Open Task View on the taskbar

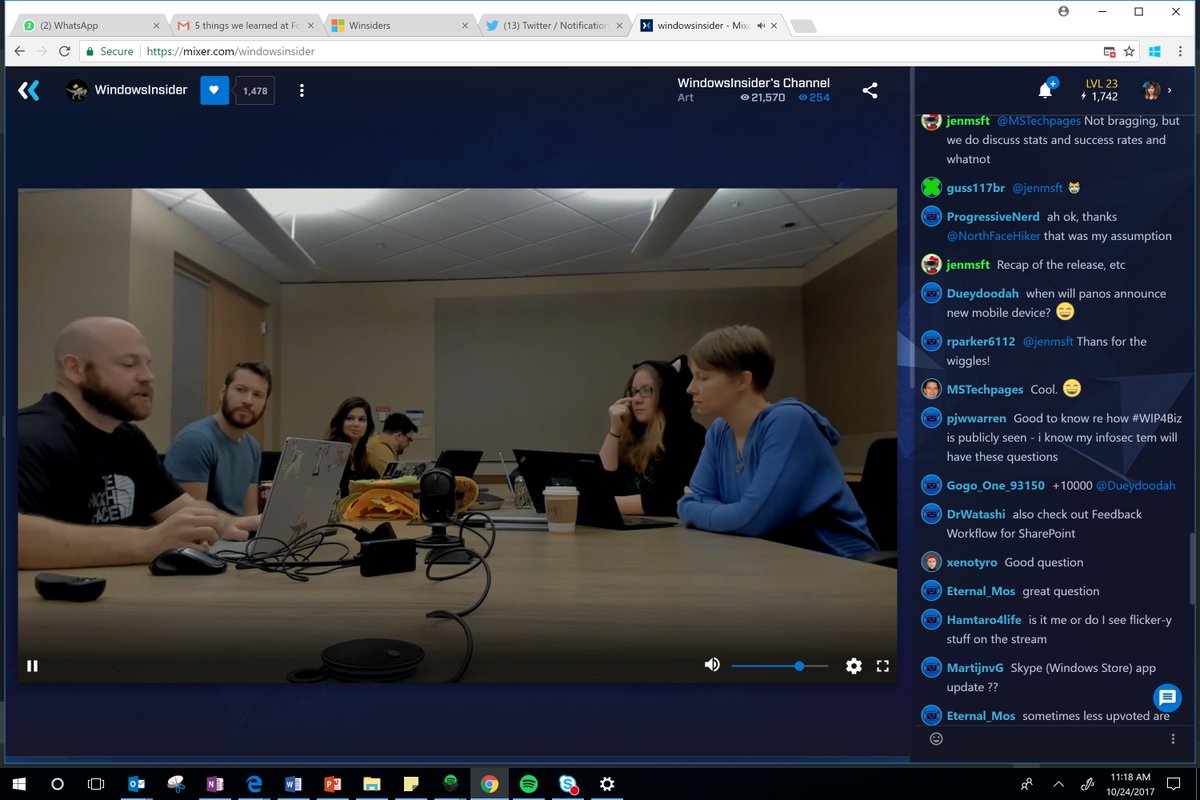click(96, 784)
